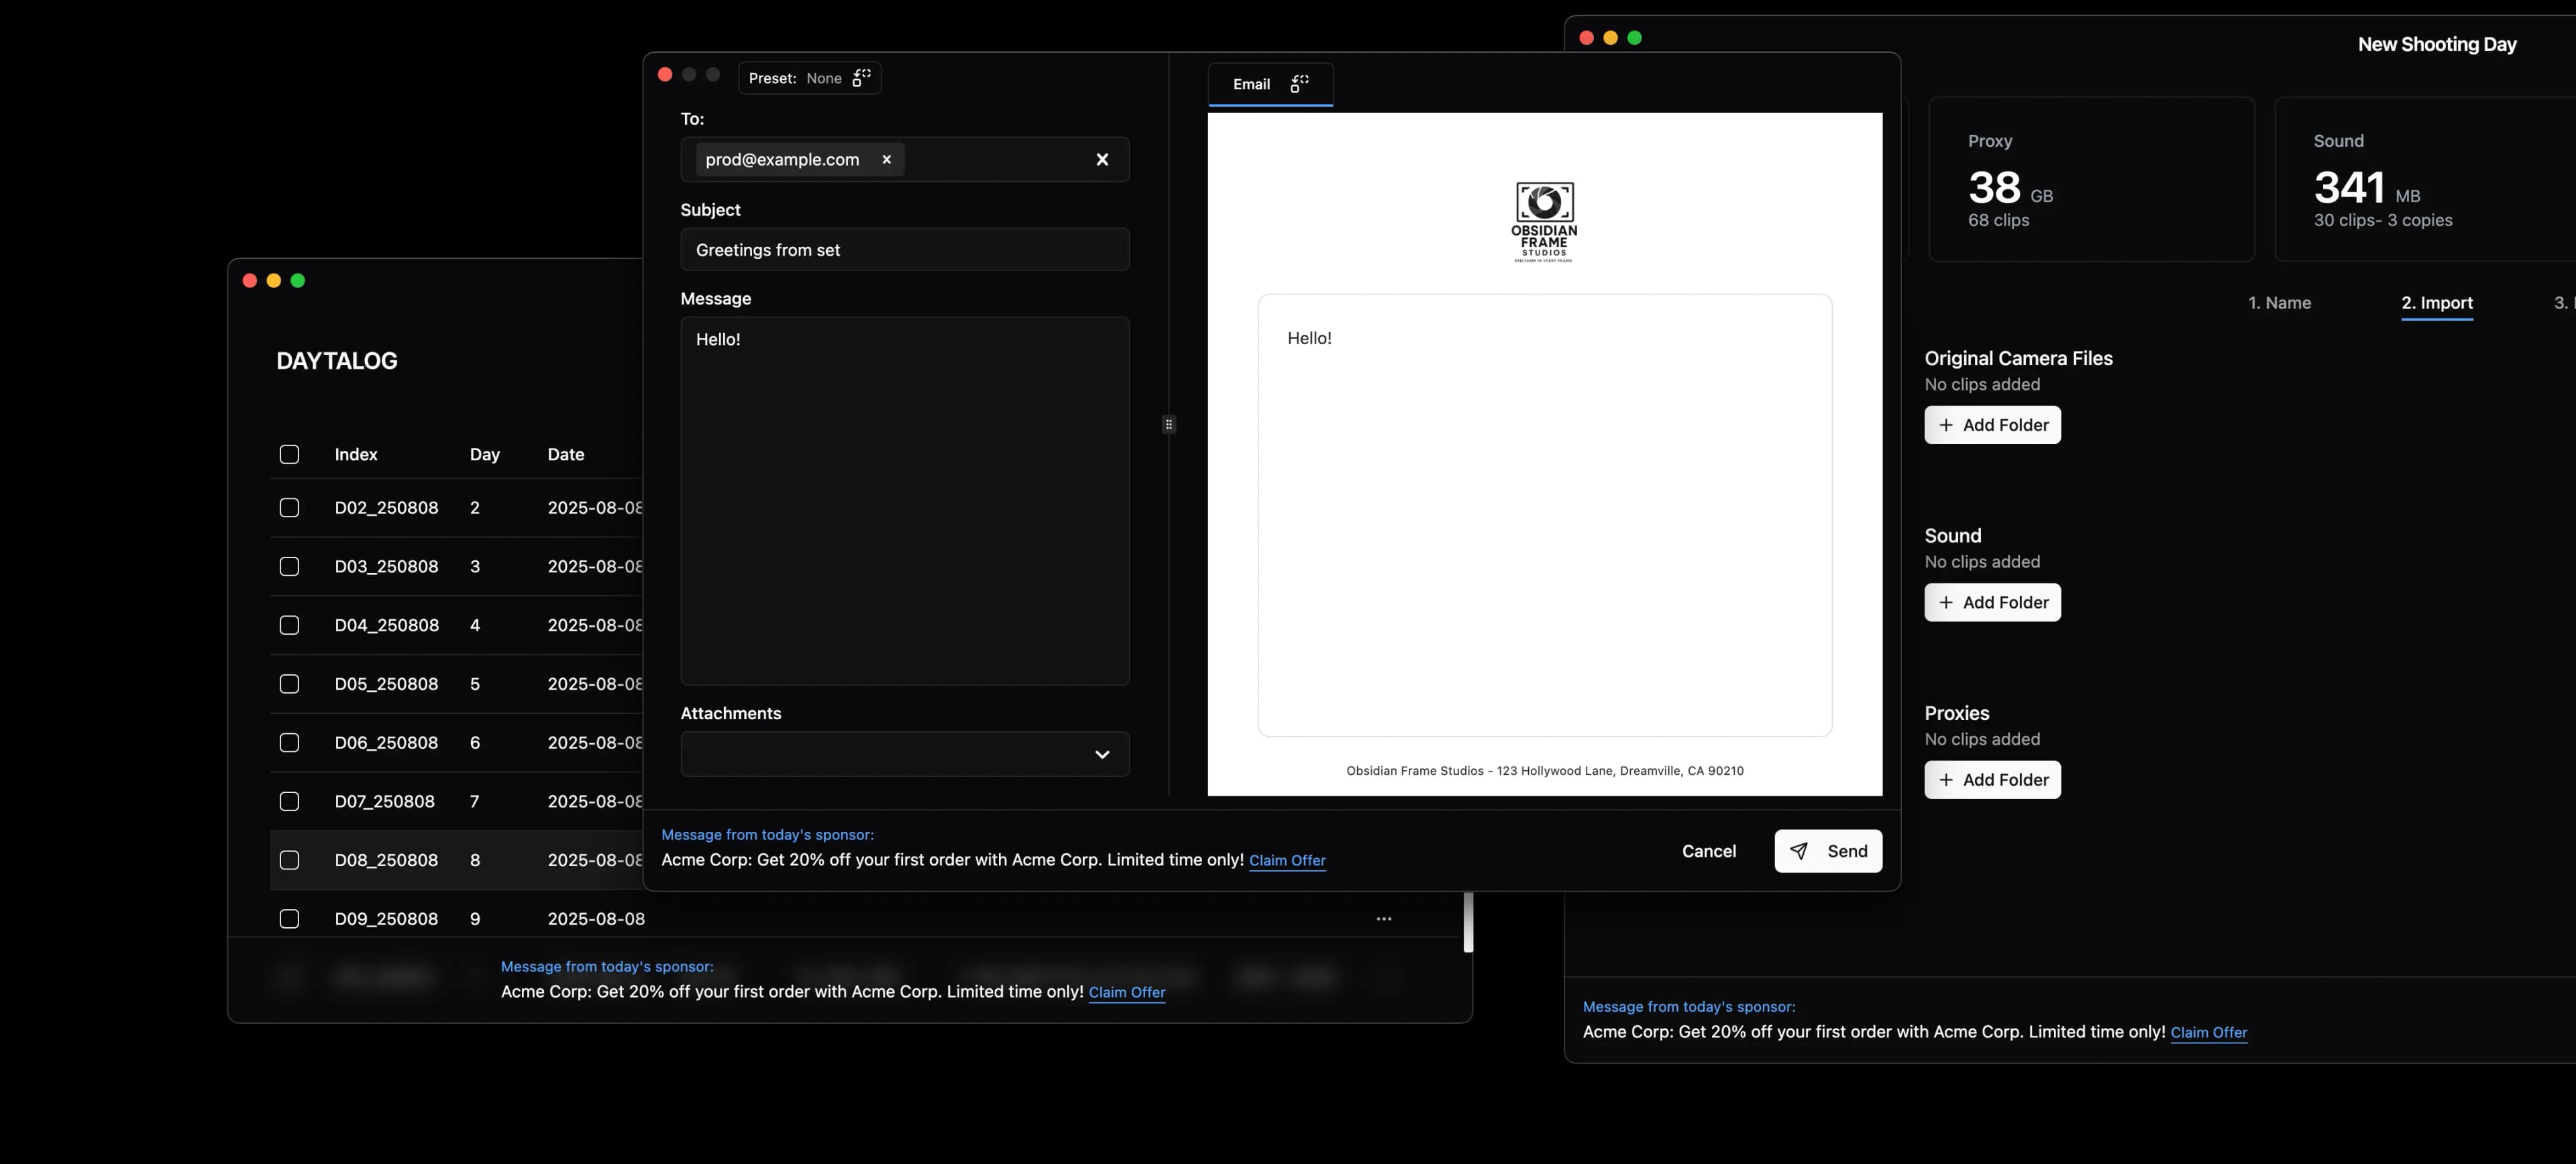Expand the Attachments dropdown
Screen dimensions: 2576x1164
[x=1102, y=755]
